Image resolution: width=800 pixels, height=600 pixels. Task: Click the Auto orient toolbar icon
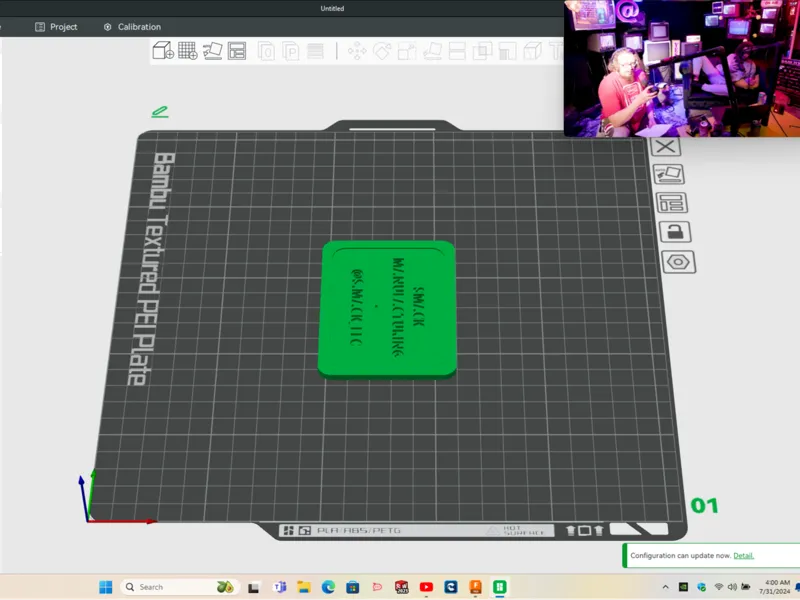(x=212, y=51)
